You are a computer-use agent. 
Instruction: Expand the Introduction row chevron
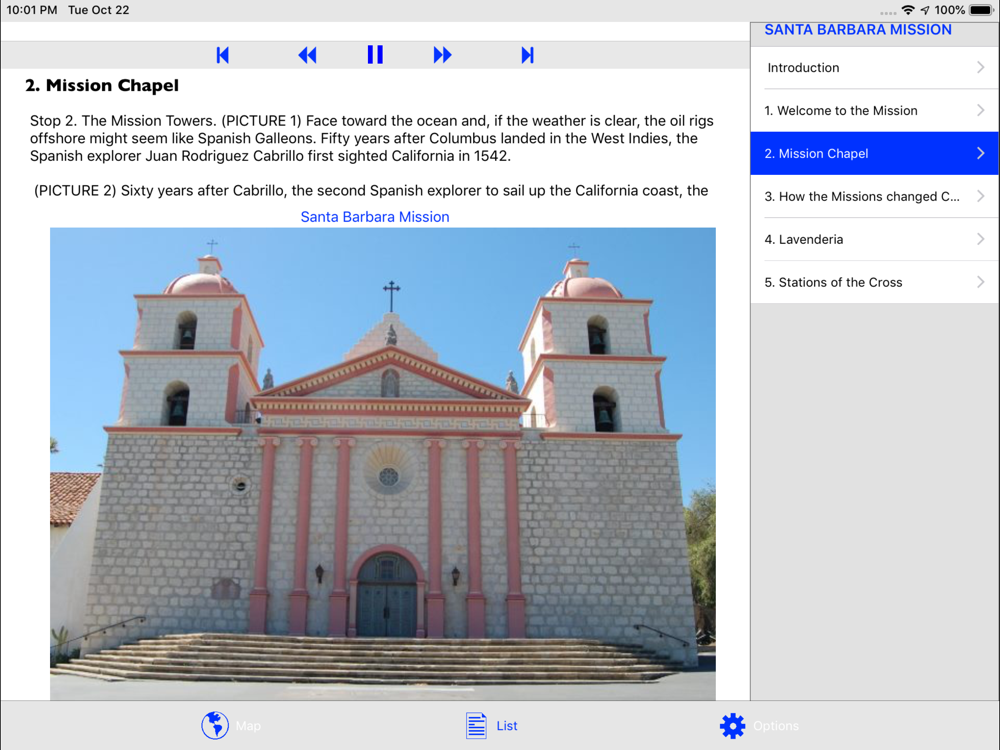tap(981, 67)
